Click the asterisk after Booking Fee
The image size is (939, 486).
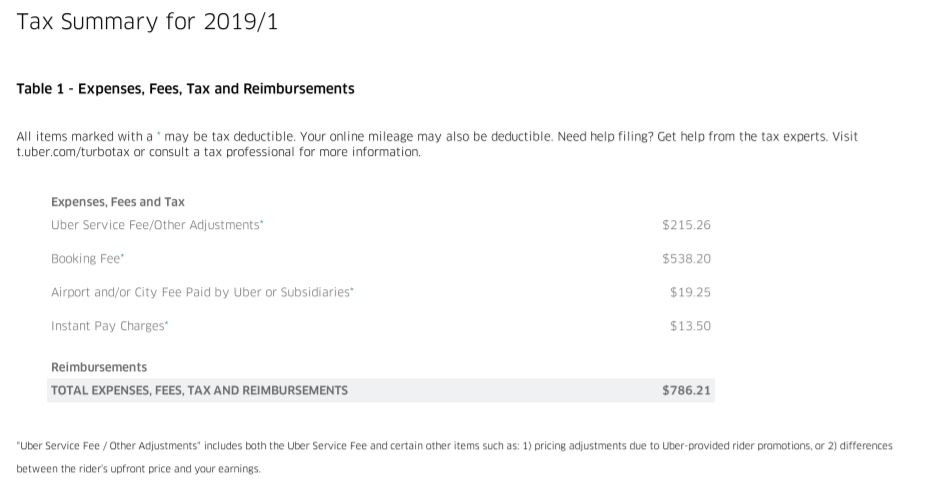point(122,256)
